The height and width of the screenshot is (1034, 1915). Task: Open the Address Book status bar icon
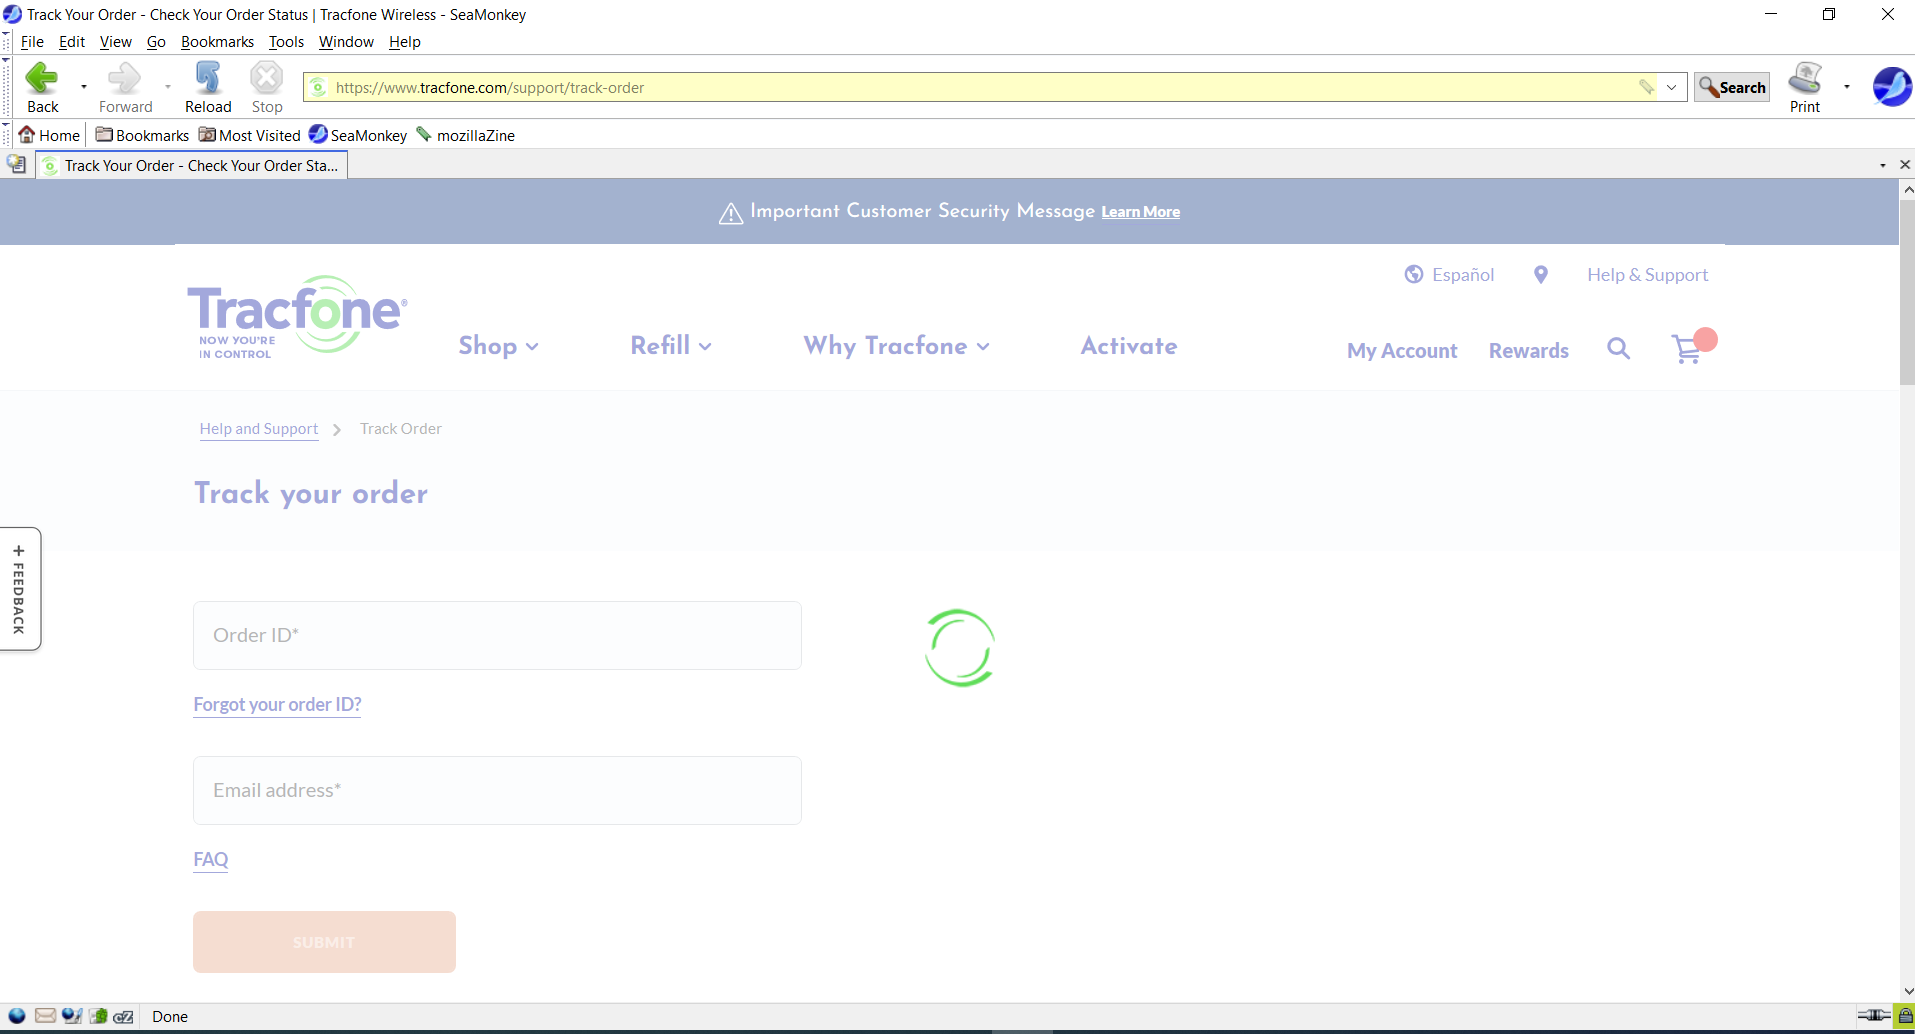coord(98,1016)
